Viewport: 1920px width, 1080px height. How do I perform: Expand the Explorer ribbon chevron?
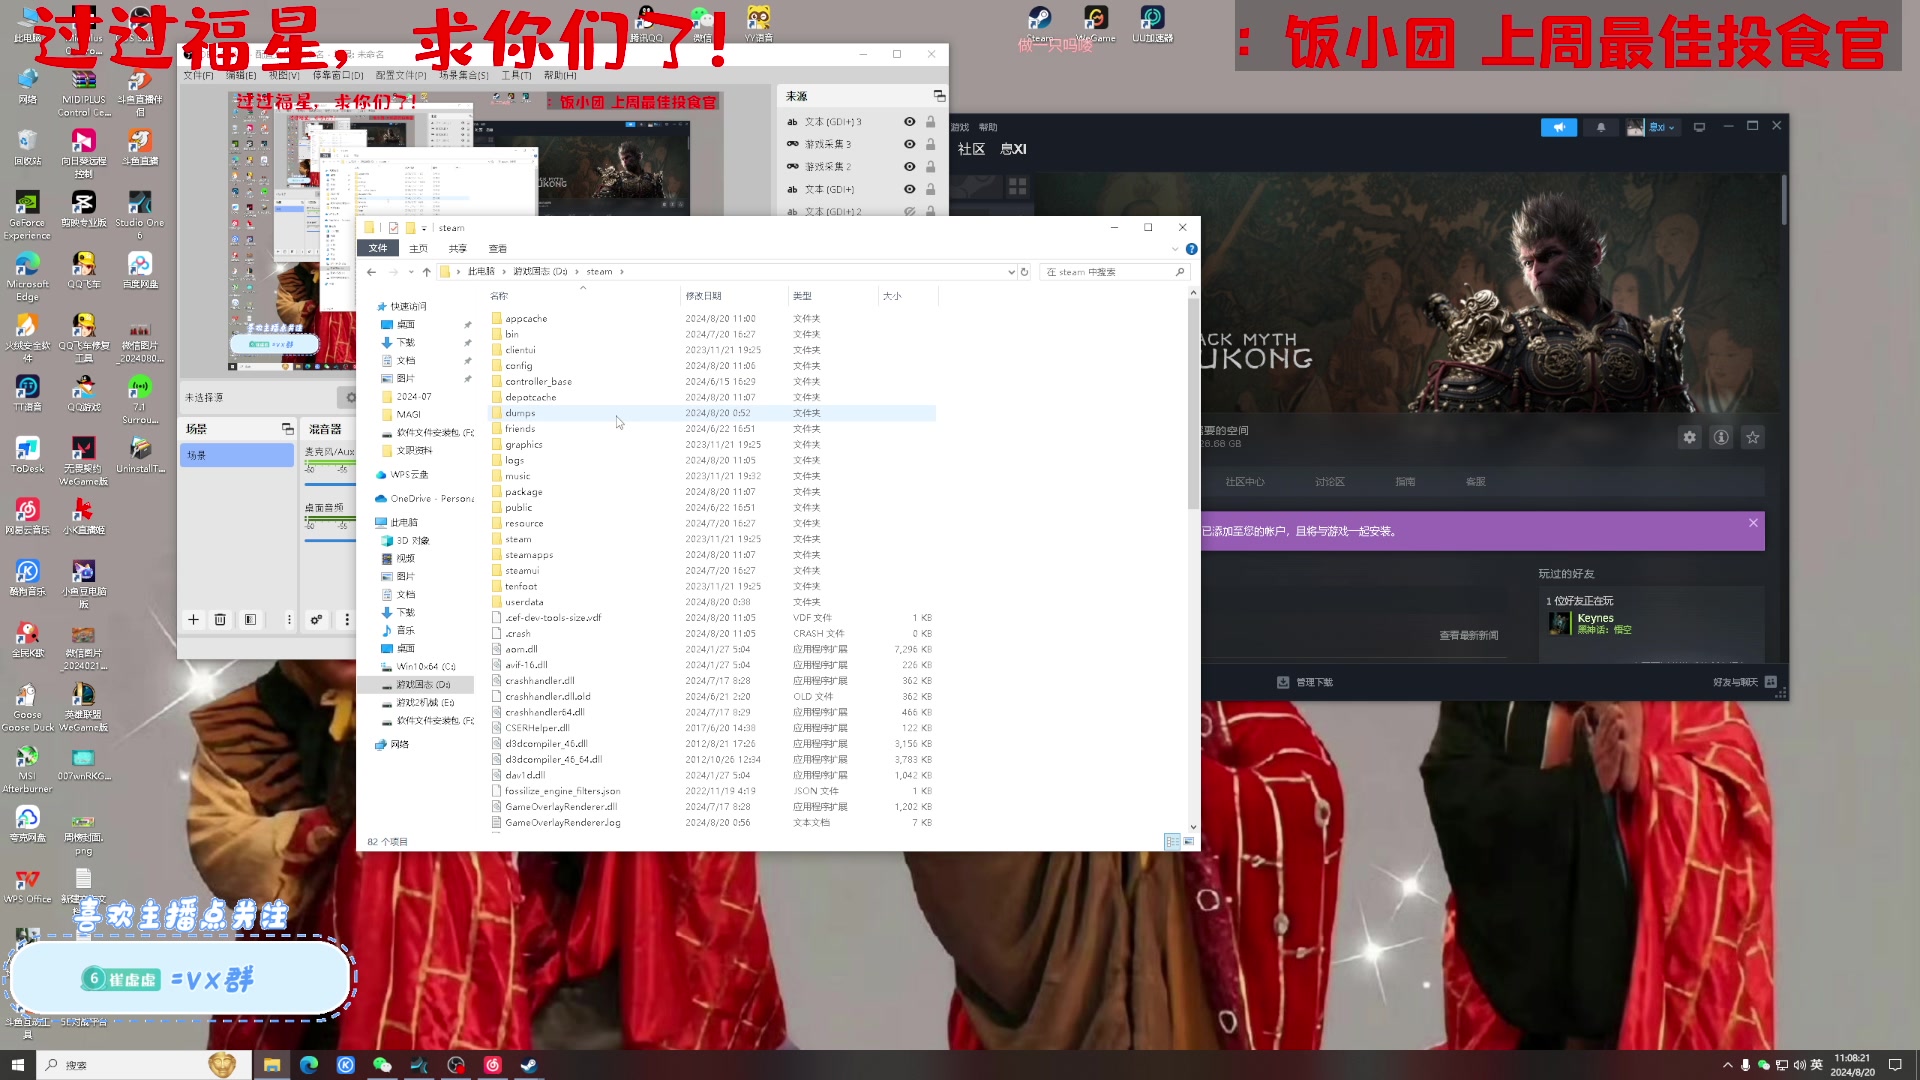1175,249
